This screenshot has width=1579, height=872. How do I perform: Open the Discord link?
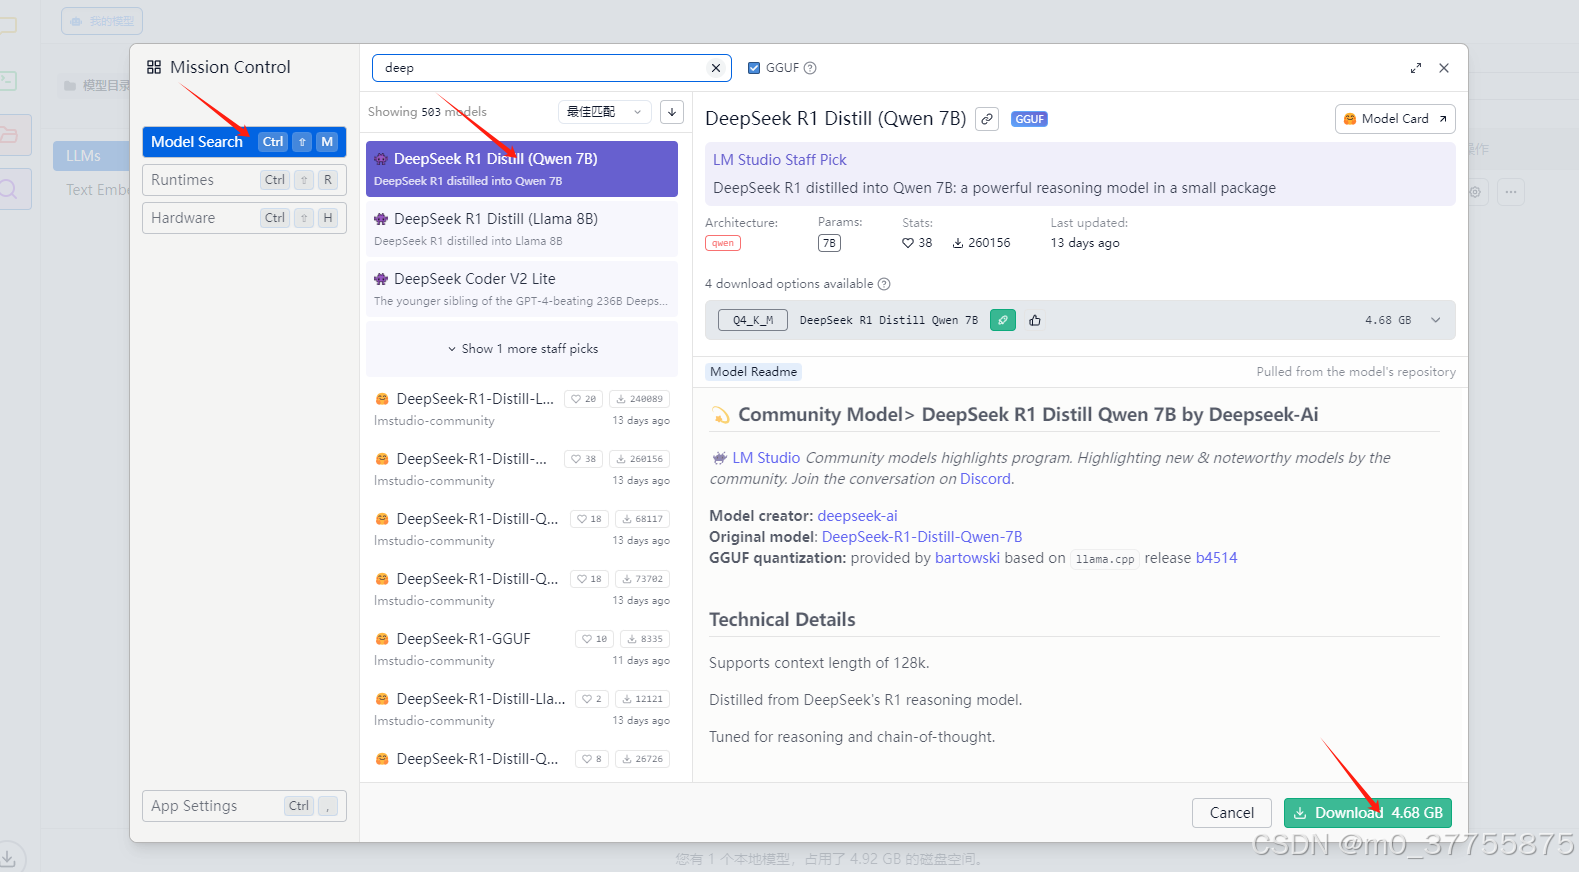(985, 479)
